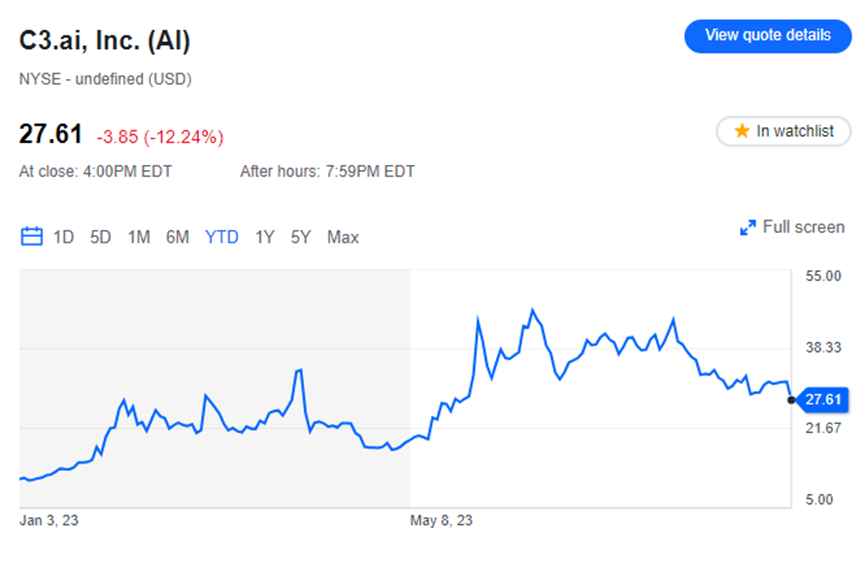Screen dimensions: 865x563
Task: Click the C3.ai, Inc. (AI) heading
Action: 105,41
